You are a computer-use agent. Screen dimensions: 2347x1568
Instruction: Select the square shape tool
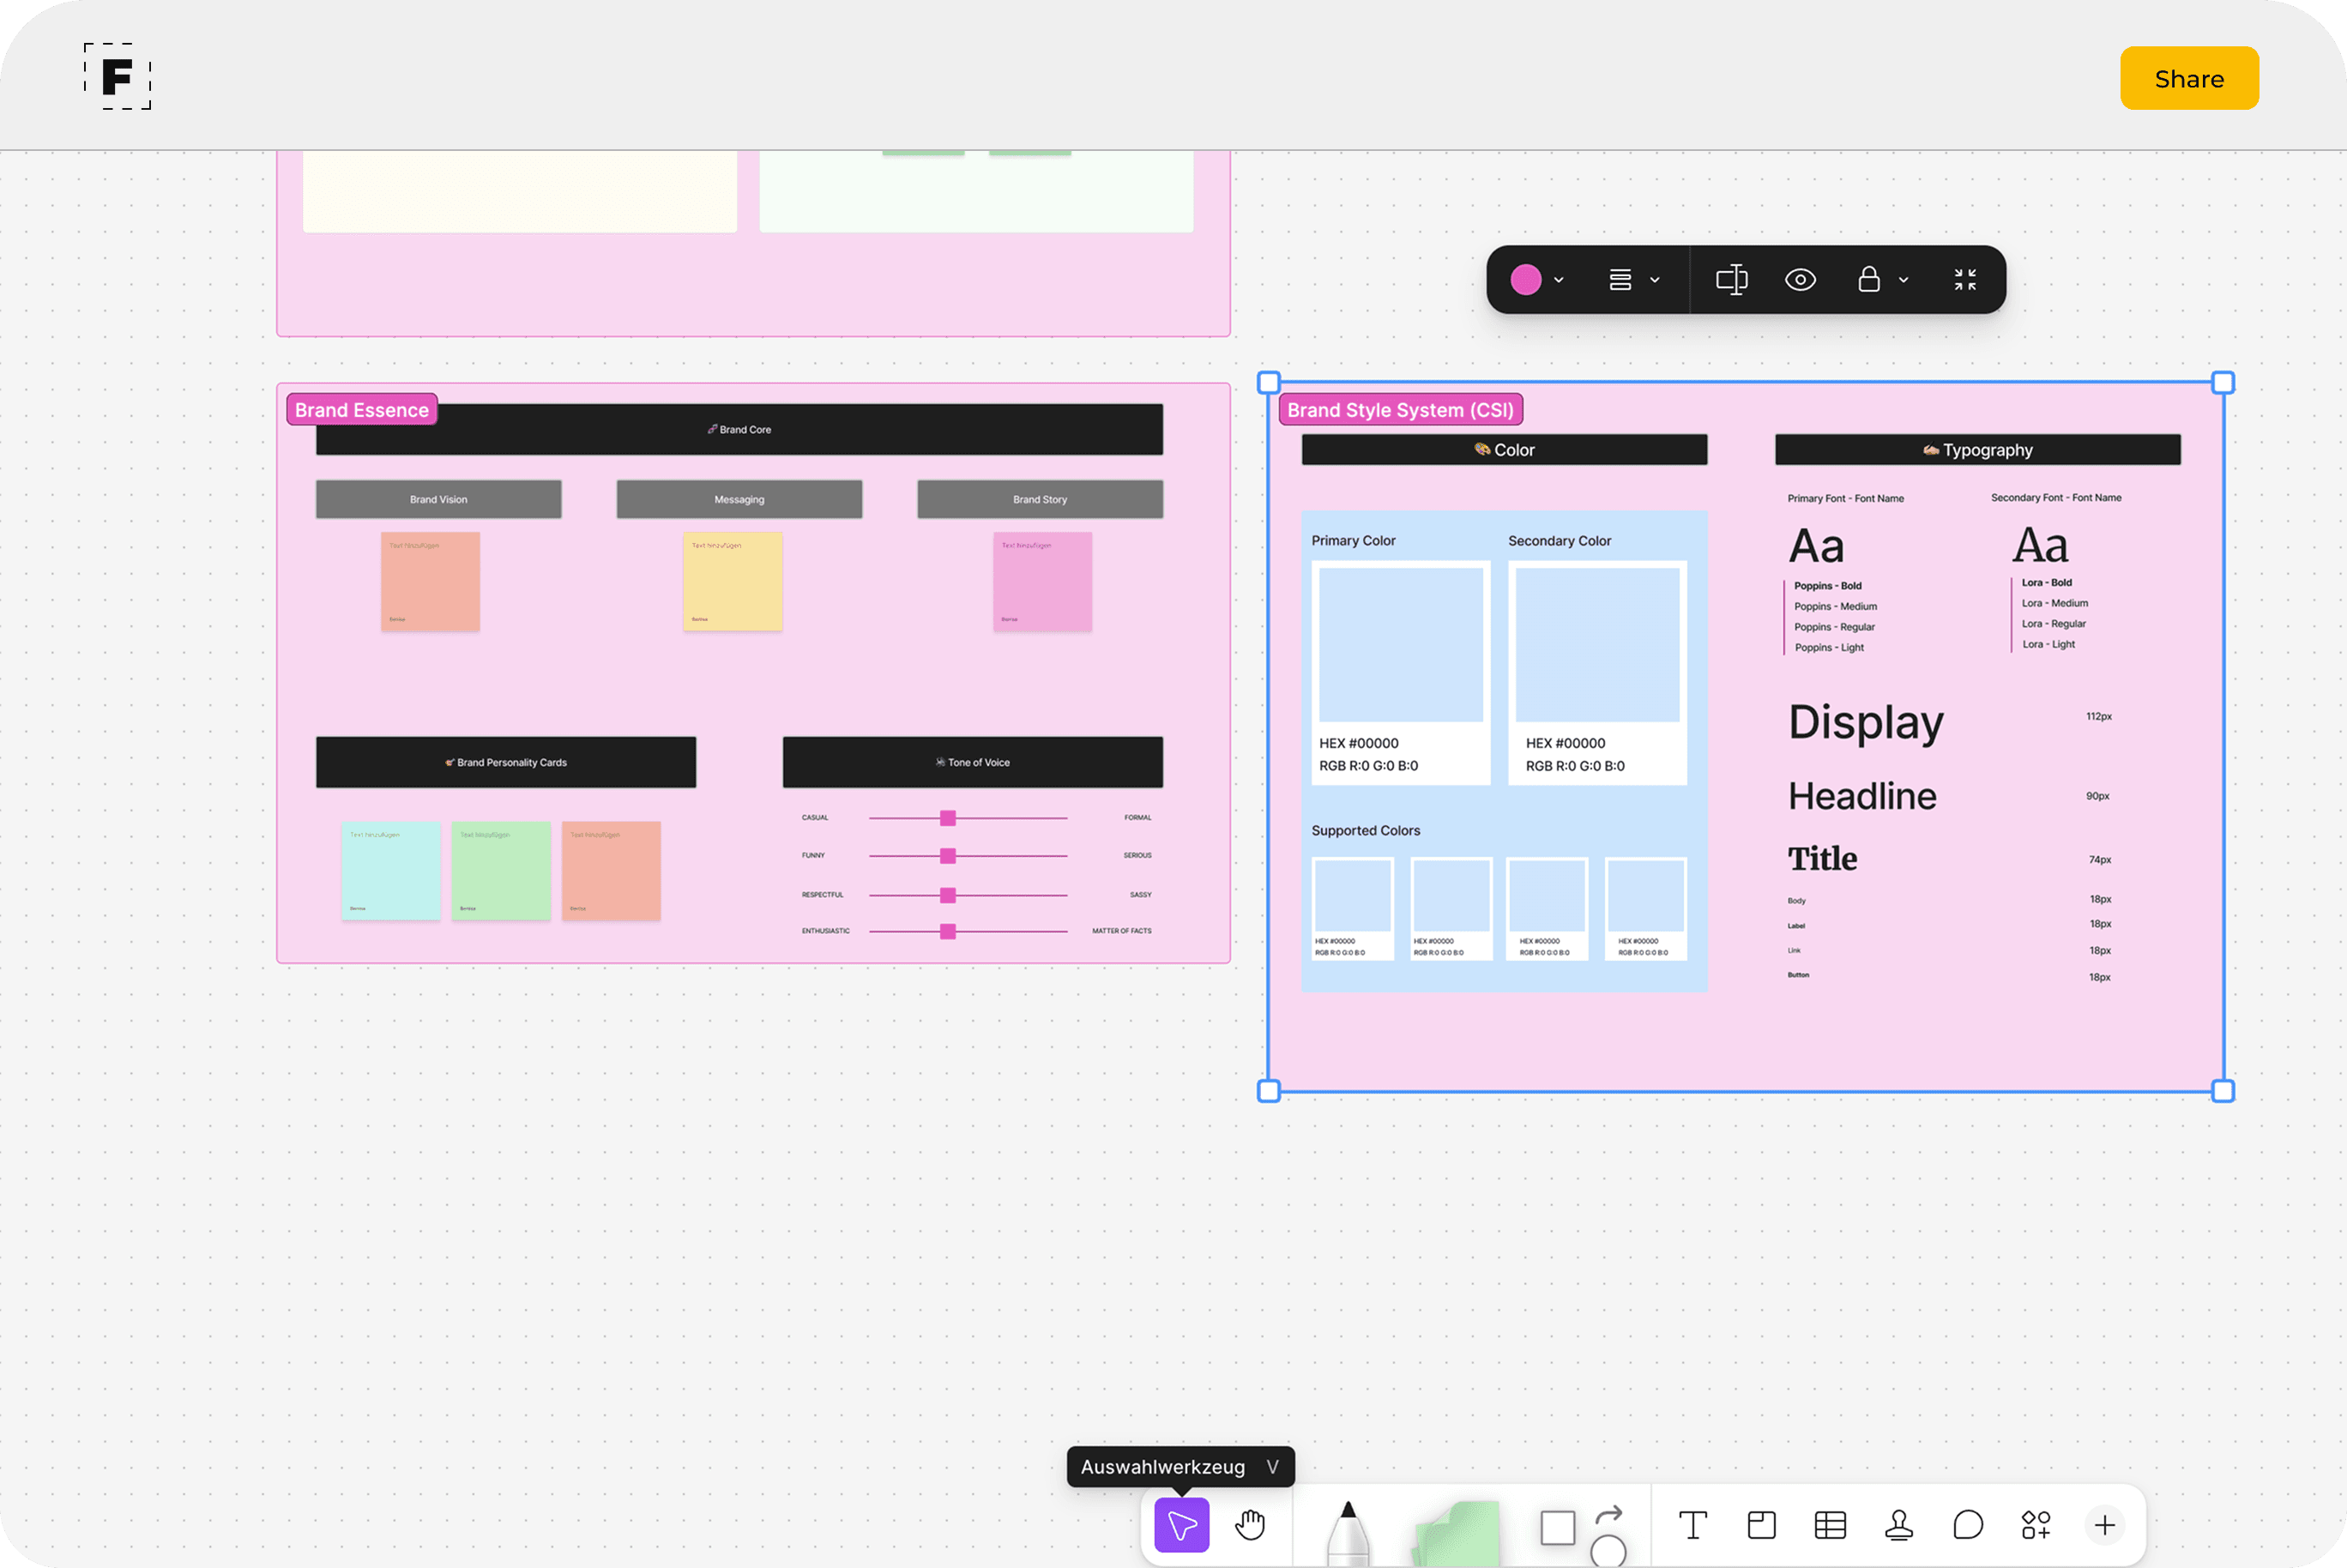point(1557,1527)
